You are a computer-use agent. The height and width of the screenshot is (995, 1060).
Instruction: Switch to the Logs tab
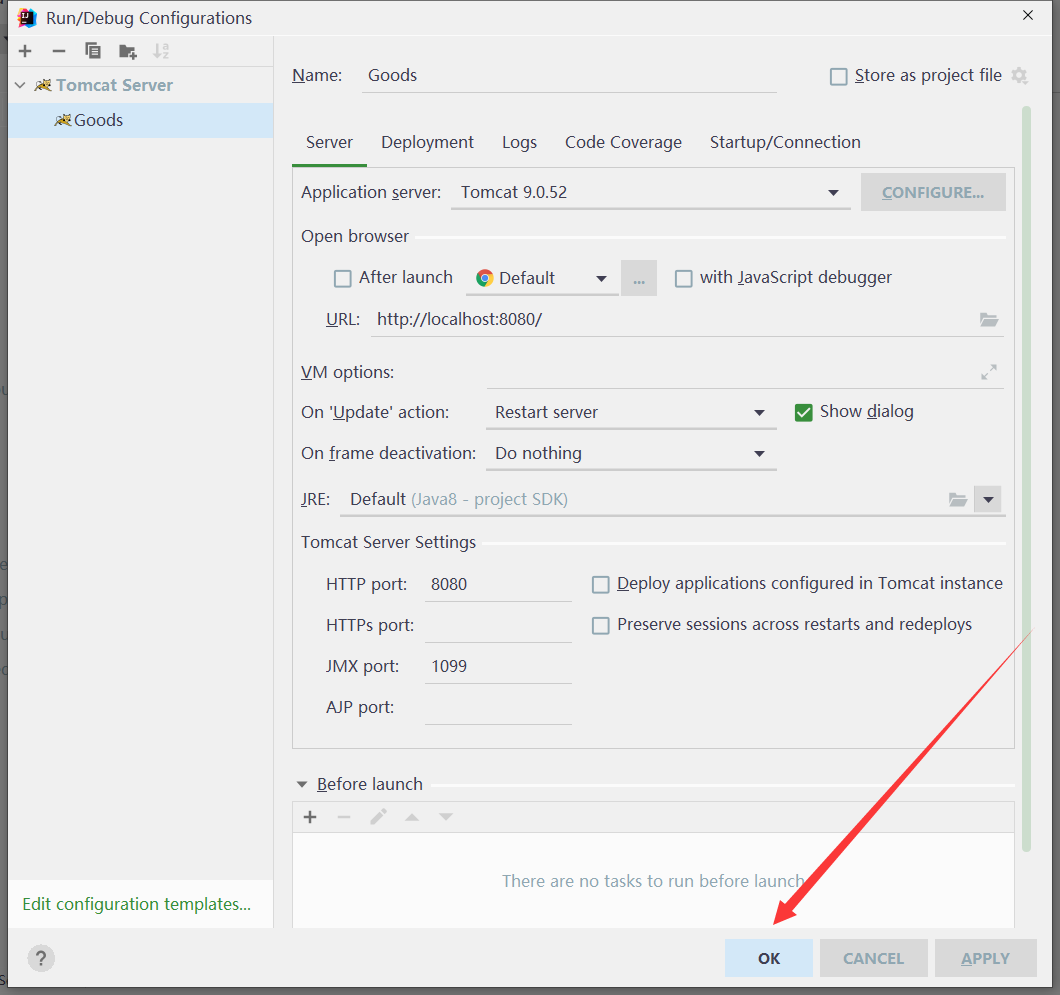coord(519,143)
